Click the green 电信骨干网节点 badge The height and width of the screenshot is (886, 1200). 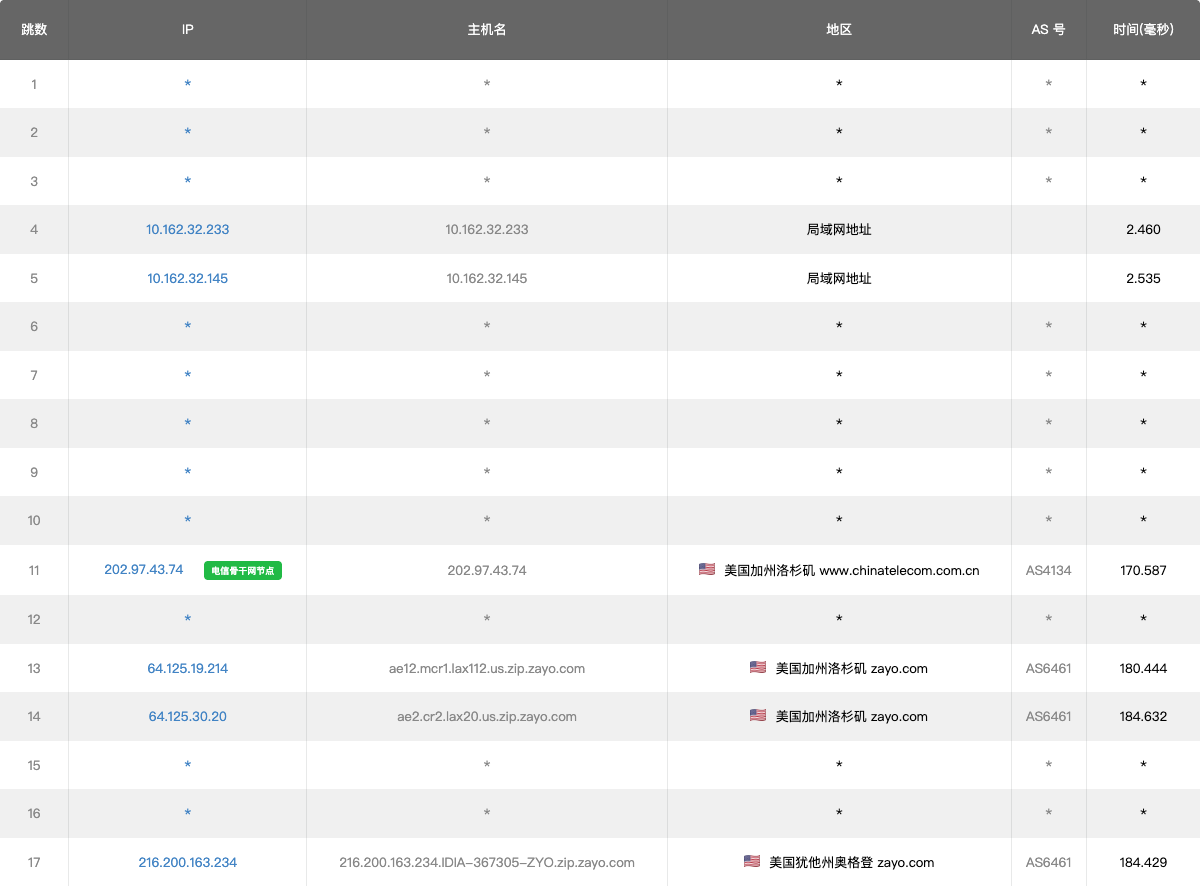coord(243,571)
